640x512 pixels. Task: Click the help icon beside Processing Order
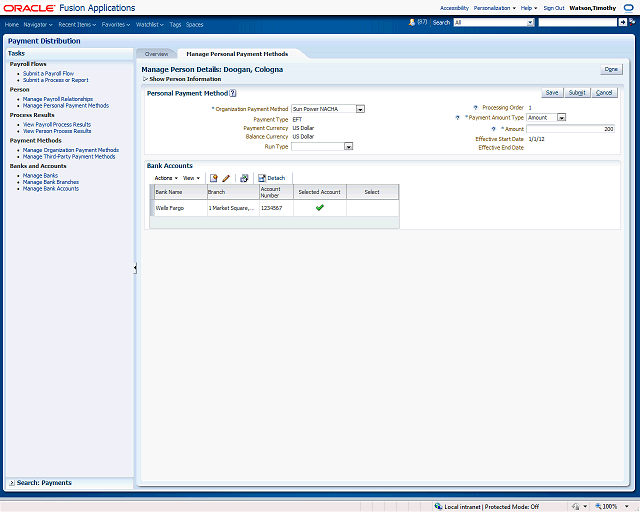[474, 107]
